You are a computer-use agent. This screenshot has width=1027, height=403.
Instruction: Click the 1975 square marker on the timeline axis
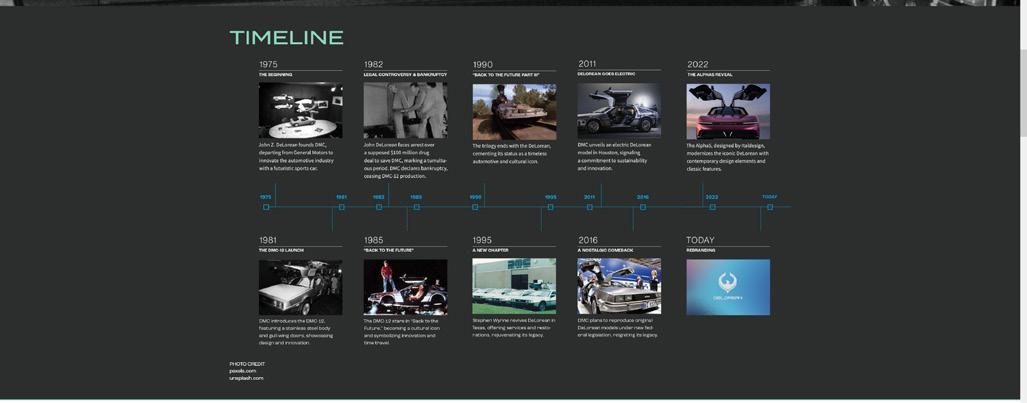pyautogui.click(x=266, y=207)
